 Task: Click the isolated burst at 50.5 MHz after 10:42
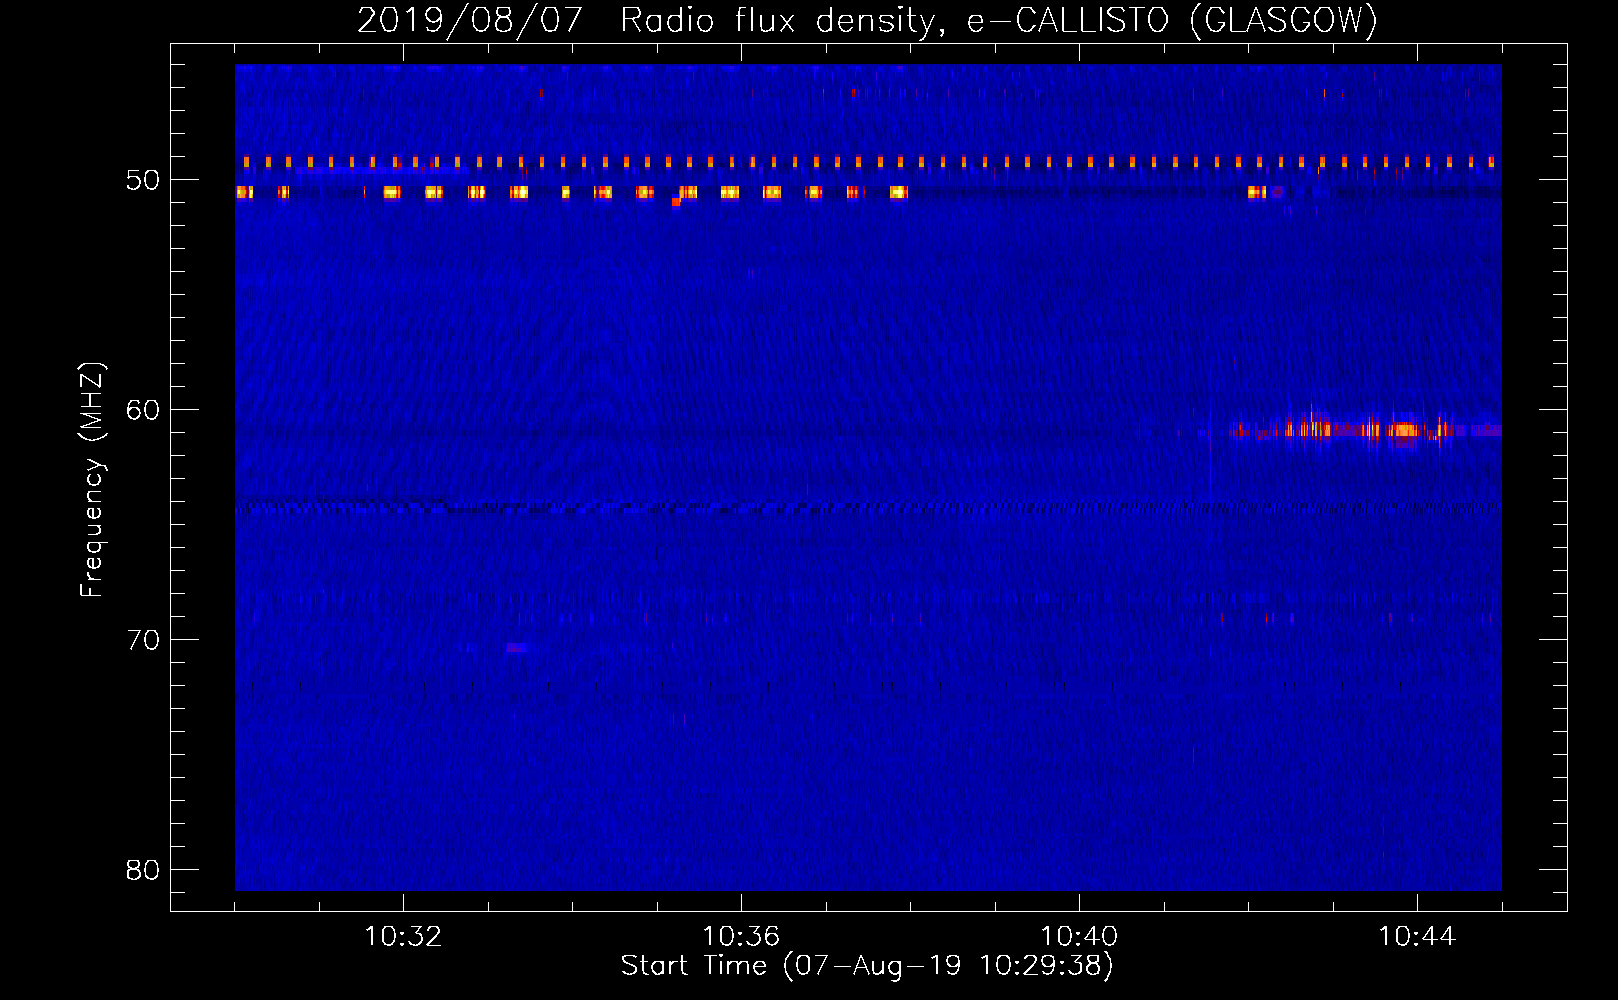(x=1257, y=192)
